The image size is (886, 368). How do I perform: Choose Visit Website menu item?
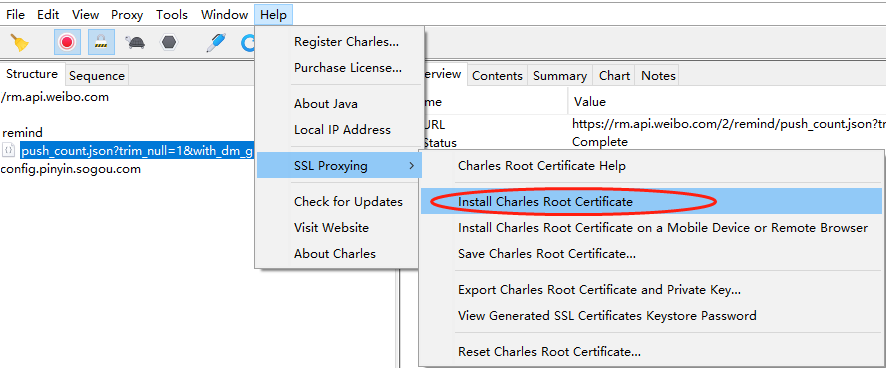click(338, 228)
